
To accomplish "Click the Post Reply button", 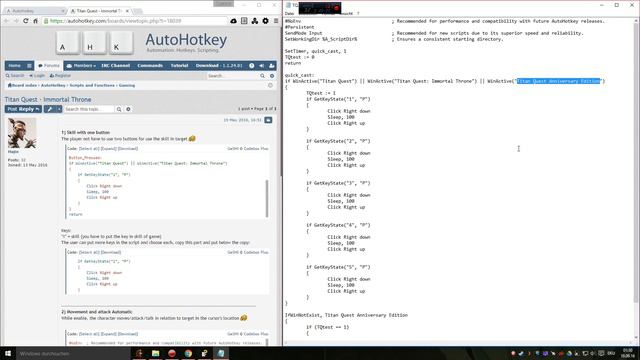I will [x=23, y=109].
